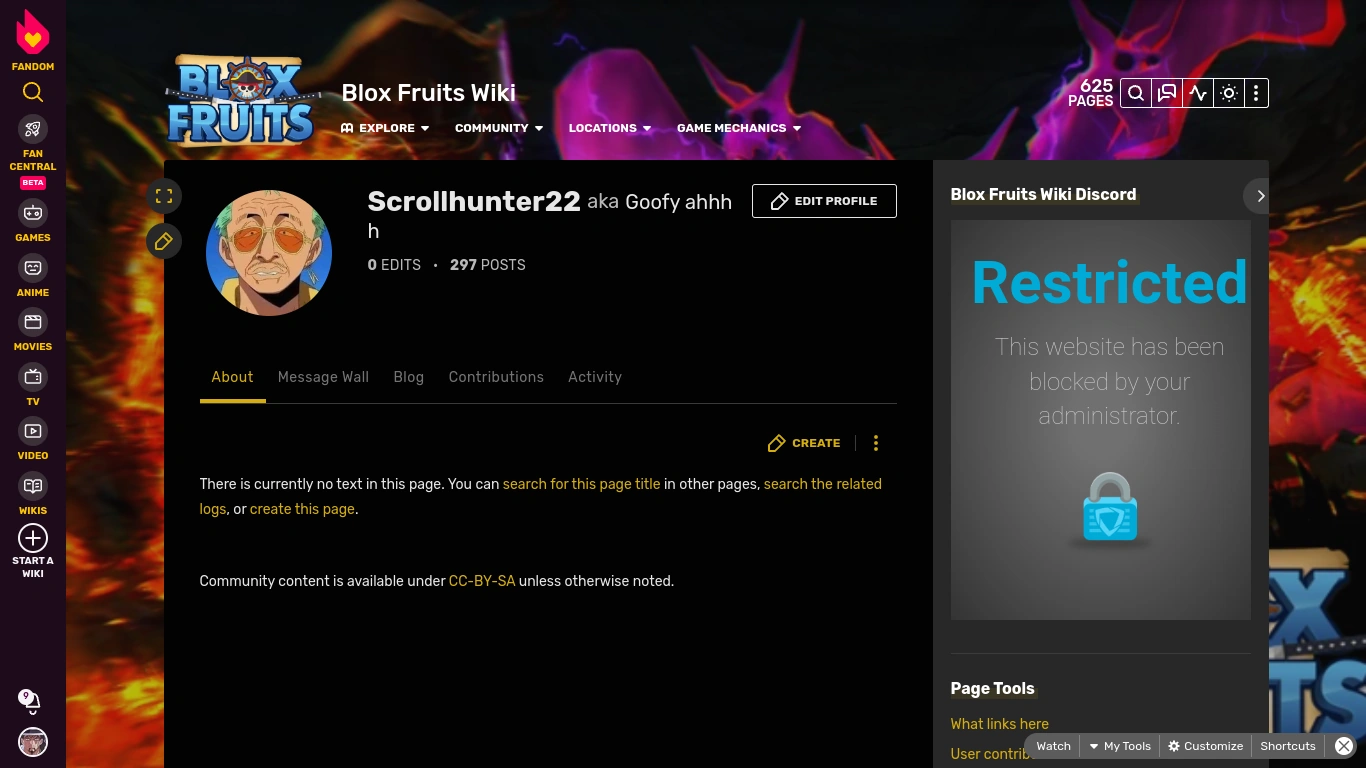
Task: Expand the Explore dropdown menu
Action: point(385,128)
